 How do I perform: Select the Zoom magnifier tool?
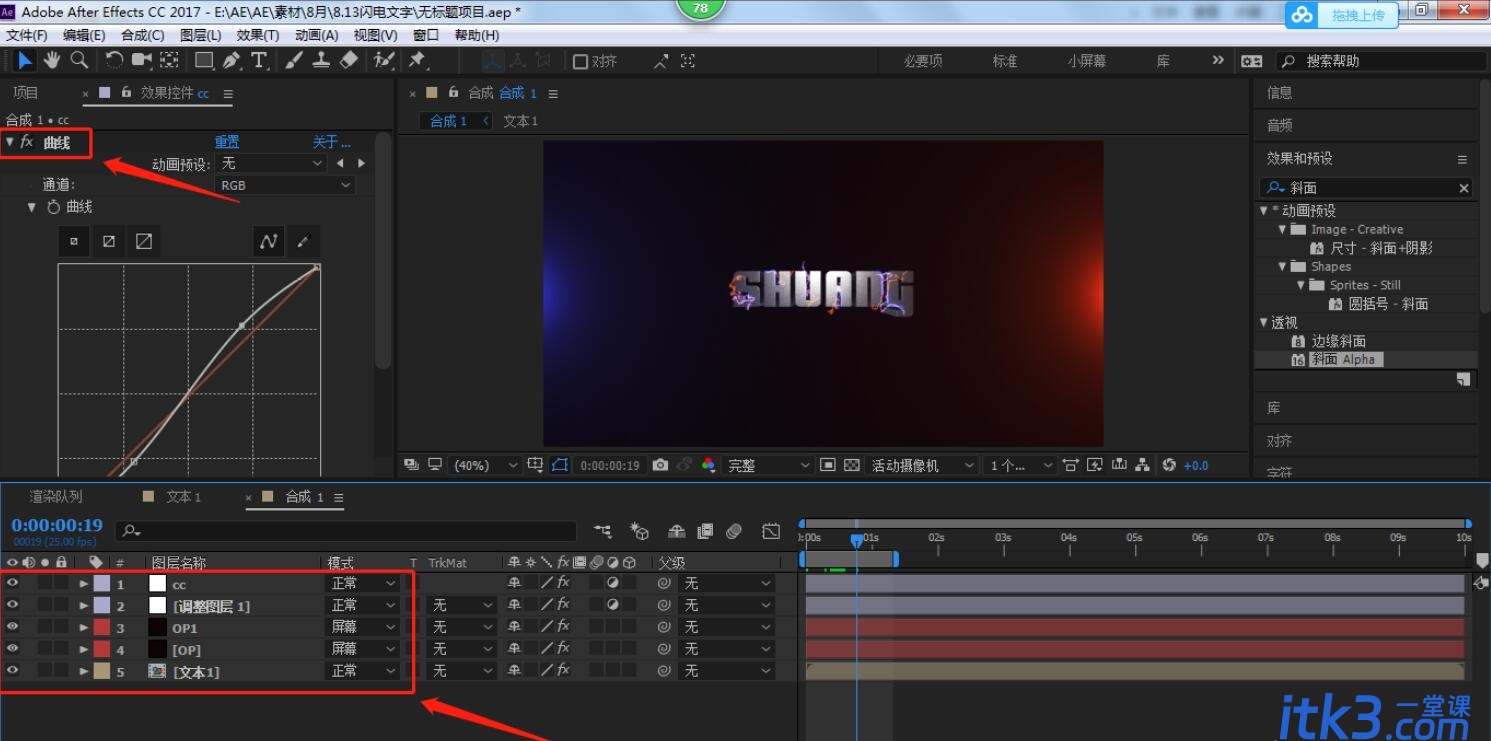[79, 61]
